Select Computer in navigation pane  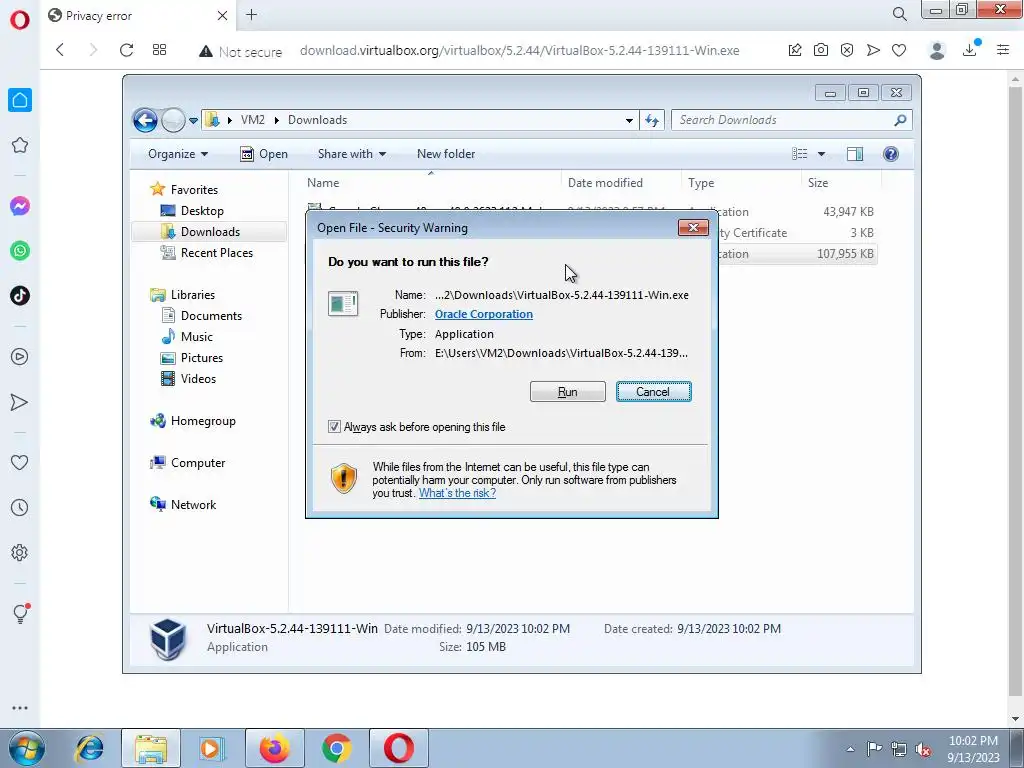(x=198, y=463)
